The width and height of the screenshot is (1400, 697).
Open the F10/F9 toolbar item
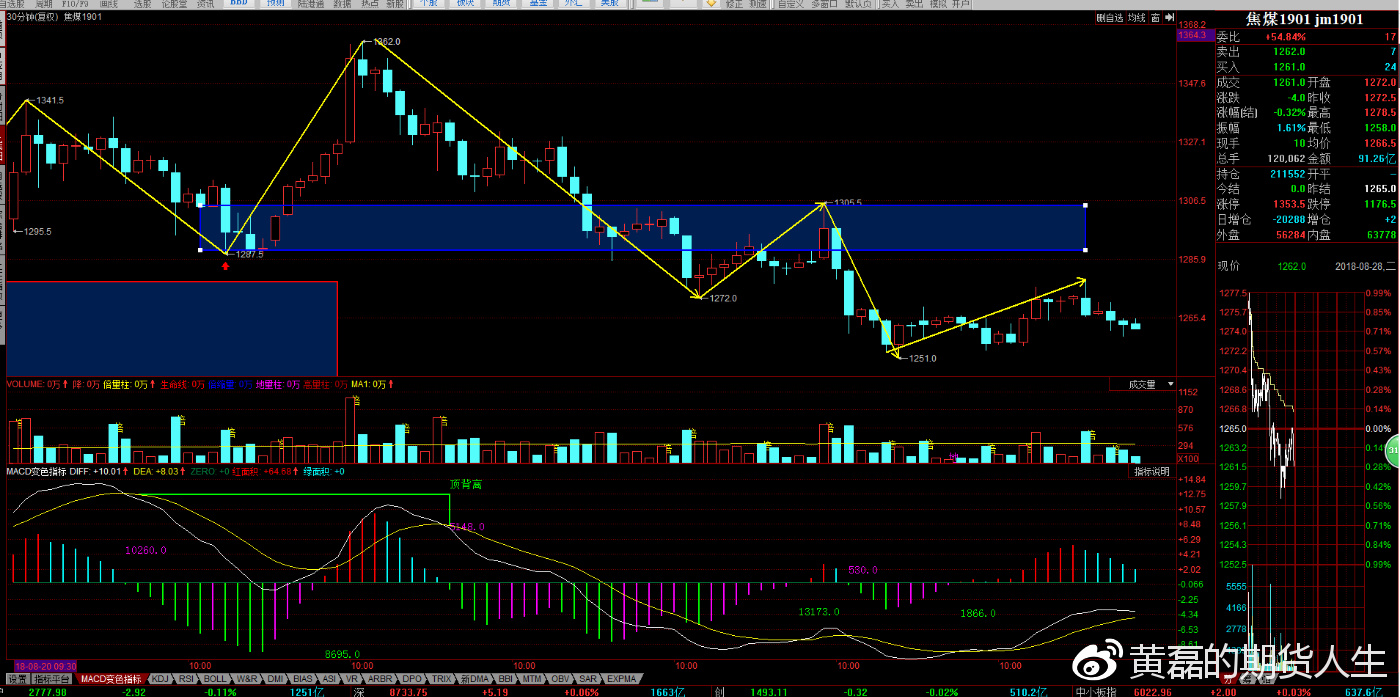coord(75,3)
